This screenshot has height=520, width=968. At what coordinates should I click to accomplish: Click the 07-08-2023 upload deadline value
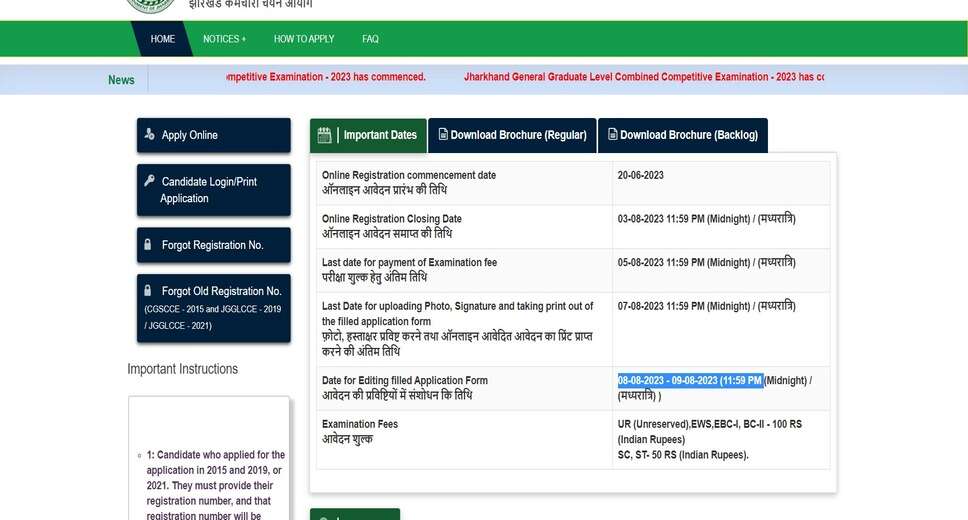pos(706,306)
